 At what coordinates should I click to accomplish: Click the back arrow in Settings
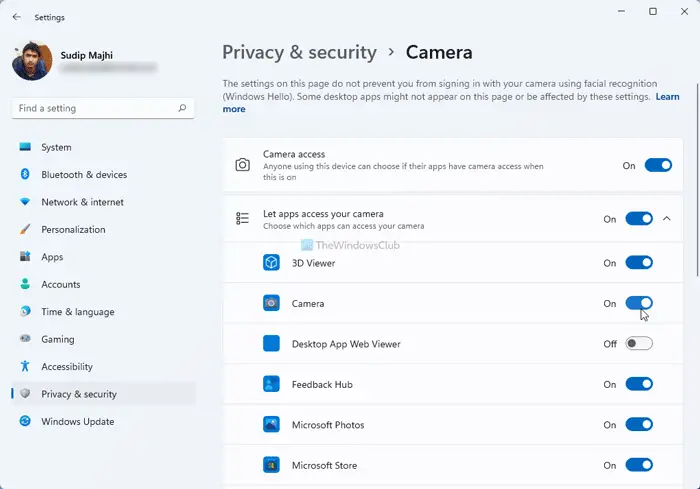(x=17, y=17)
